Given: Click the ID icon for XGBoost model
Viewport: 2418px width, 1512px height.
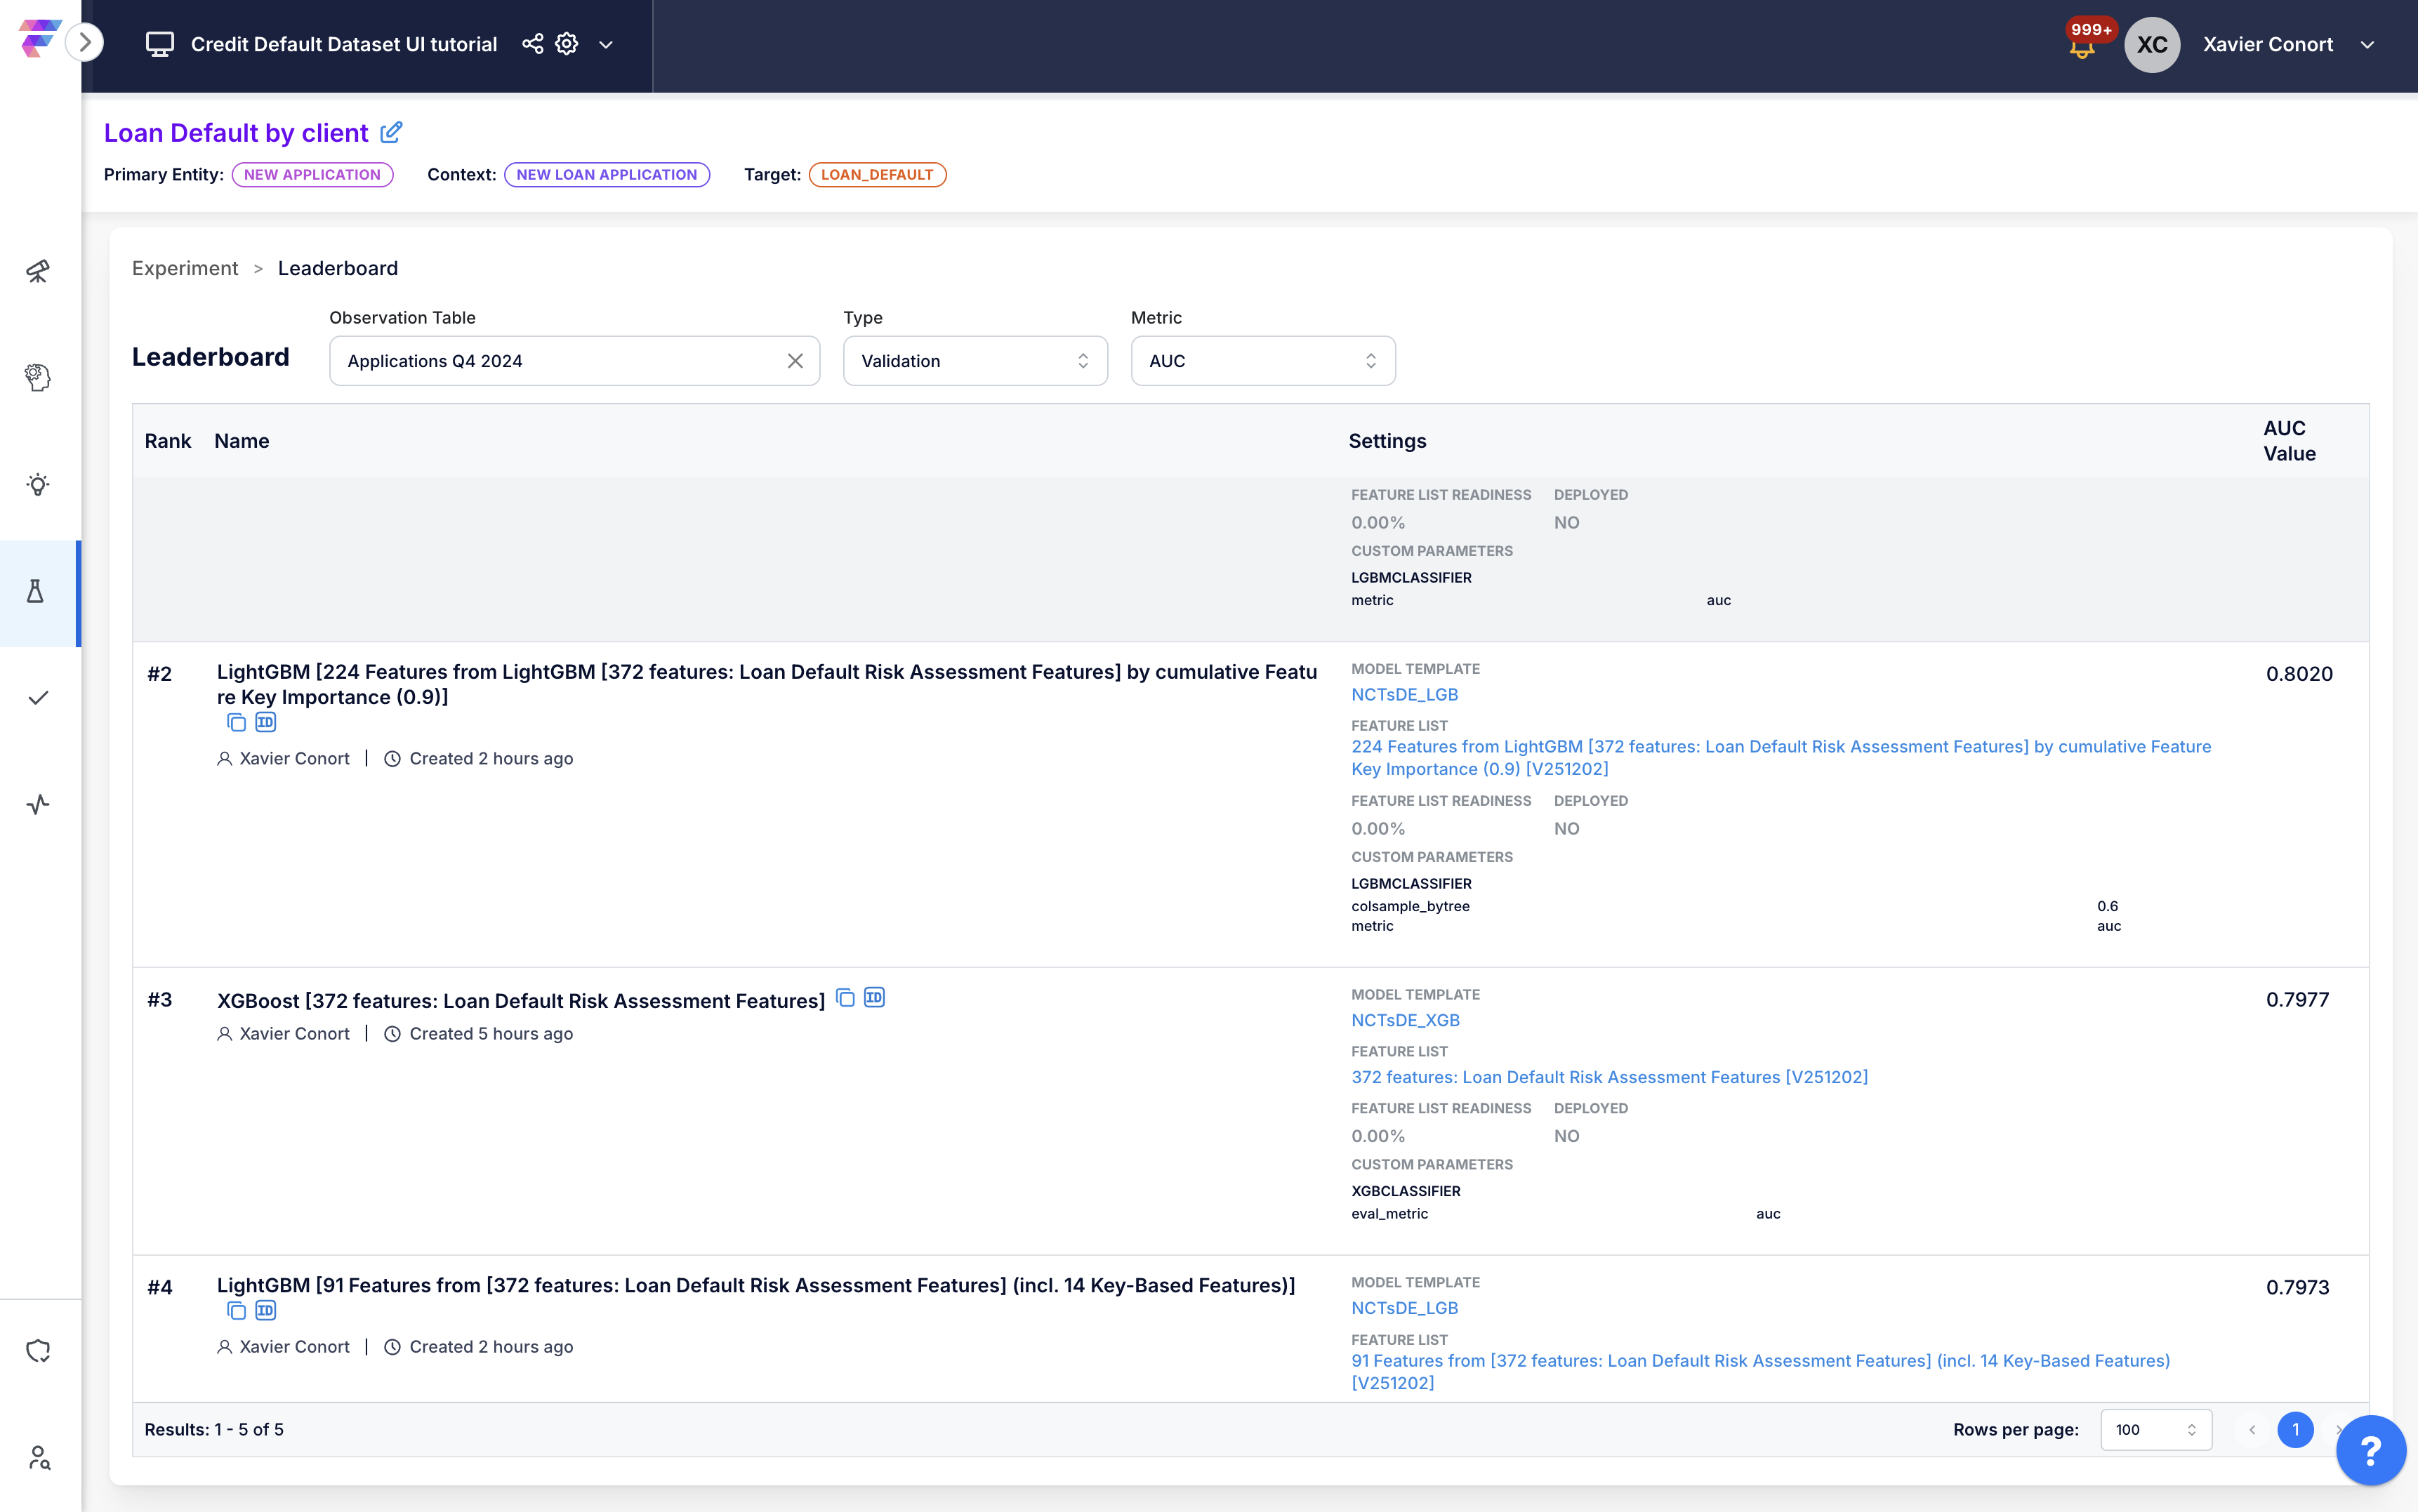Looking at the screenshot, I should click(874, 998).
